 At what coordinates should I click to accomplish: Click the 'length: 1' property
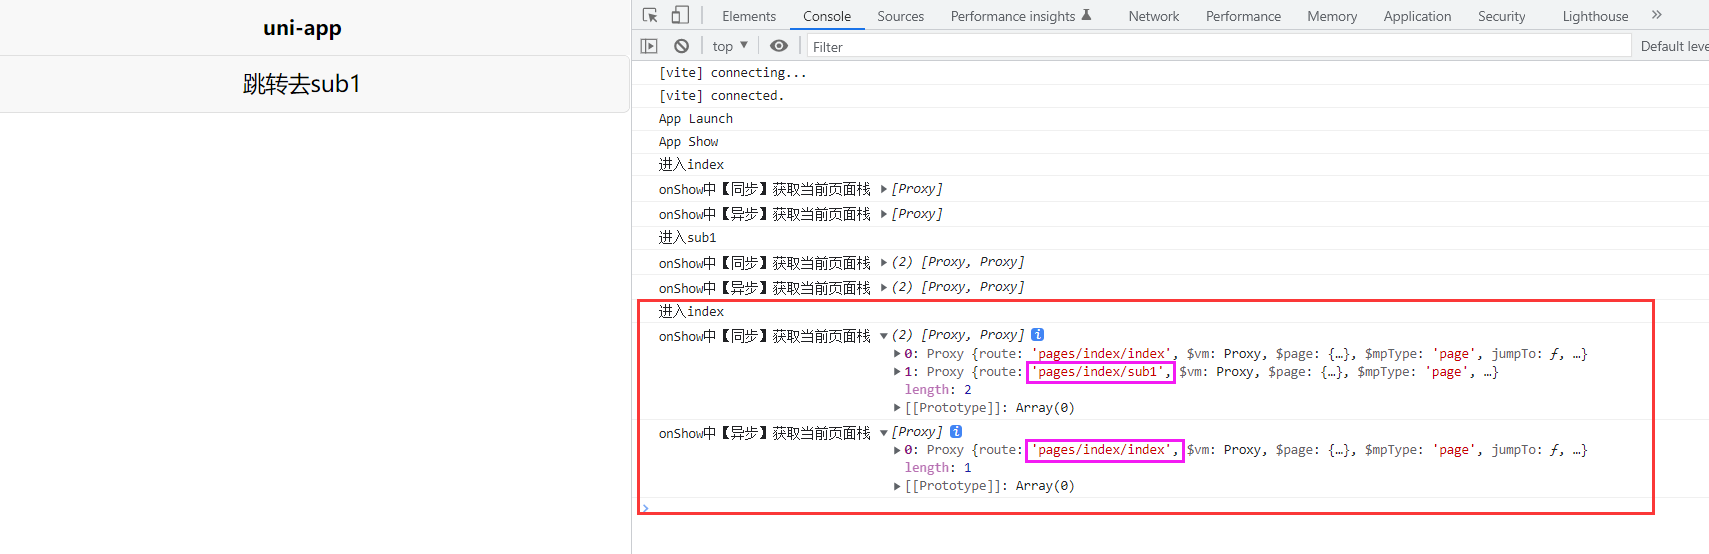[938, 468]
